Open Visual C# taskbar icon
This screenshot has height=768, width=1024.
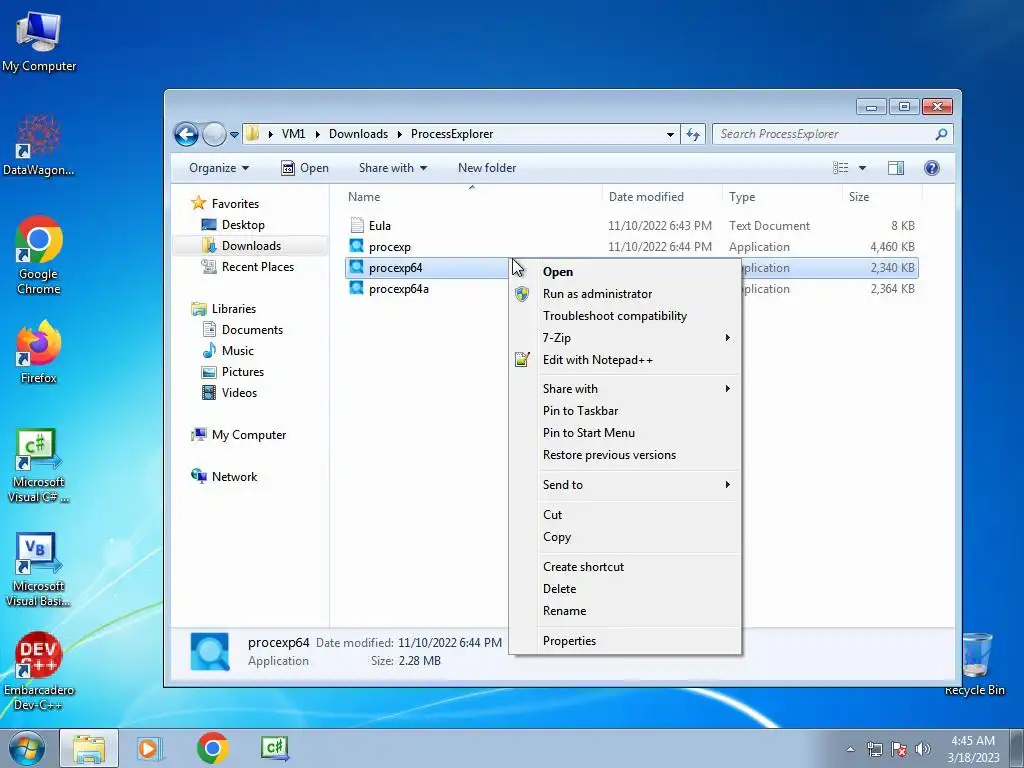pyautogui.click(x=274, y=748)
